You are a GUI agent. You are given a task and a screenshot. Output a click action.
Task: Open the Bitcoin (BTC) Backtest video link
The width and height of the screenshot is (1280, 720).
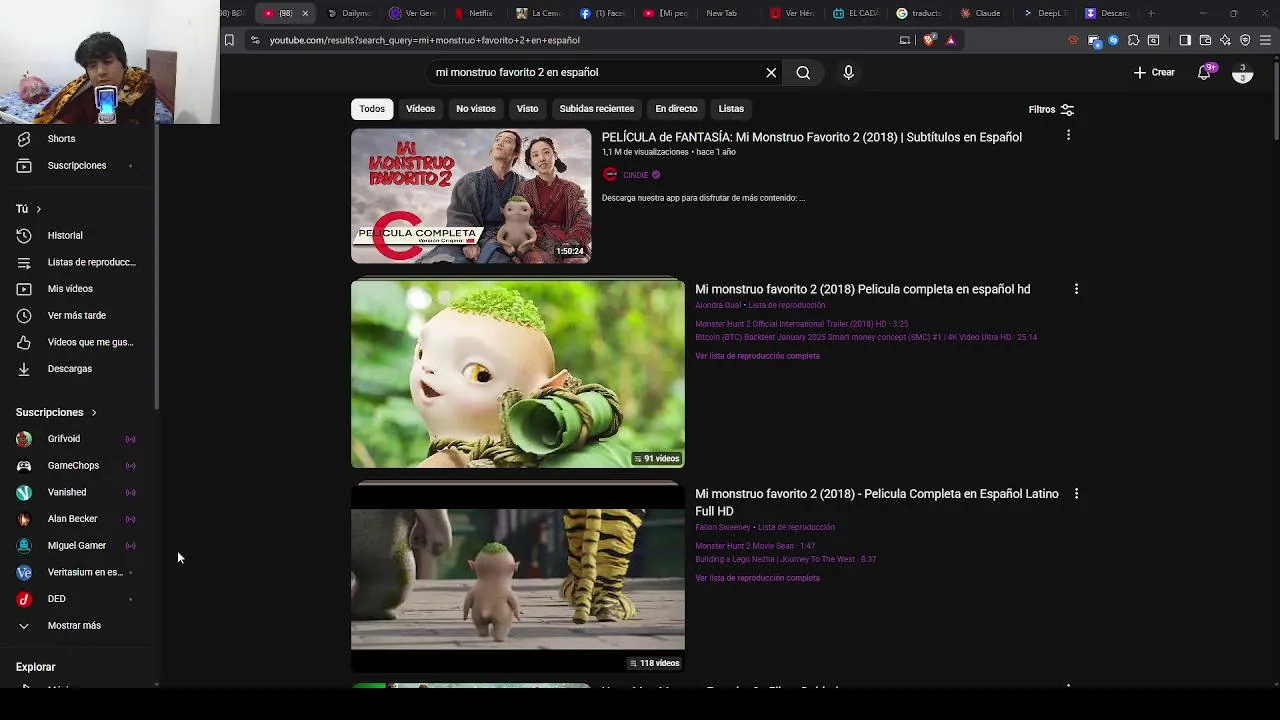(866, 337)
